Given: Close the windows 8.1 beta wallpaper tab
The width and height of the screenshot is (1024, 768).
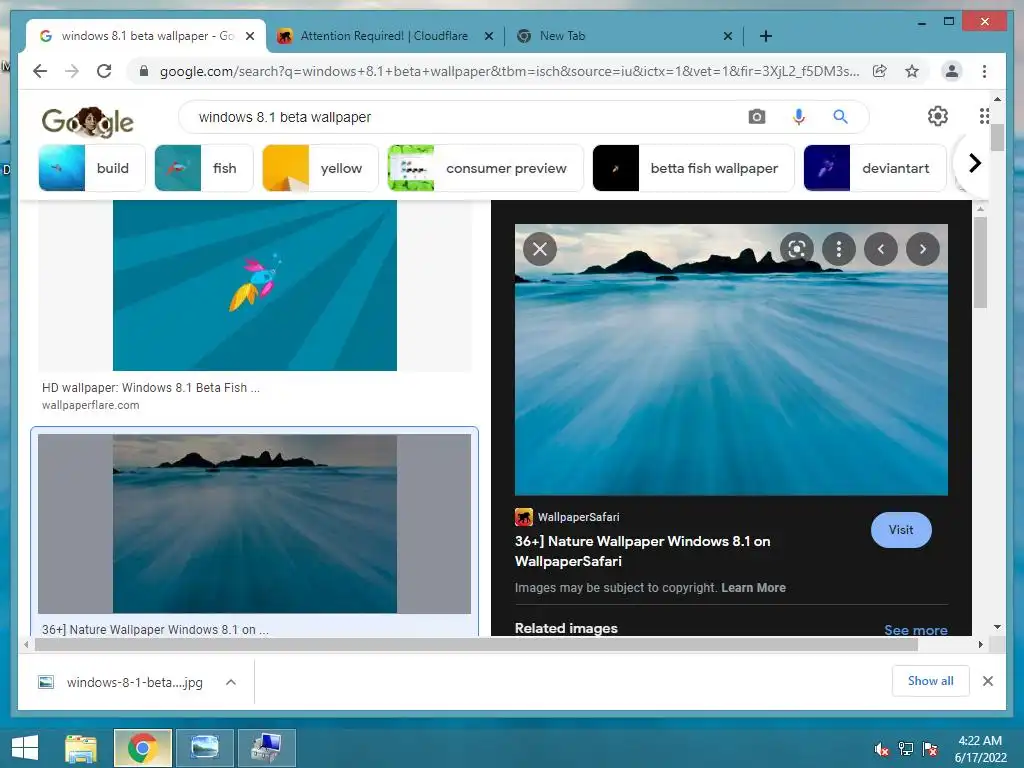Looking at the screenshot, I should 249,36.
